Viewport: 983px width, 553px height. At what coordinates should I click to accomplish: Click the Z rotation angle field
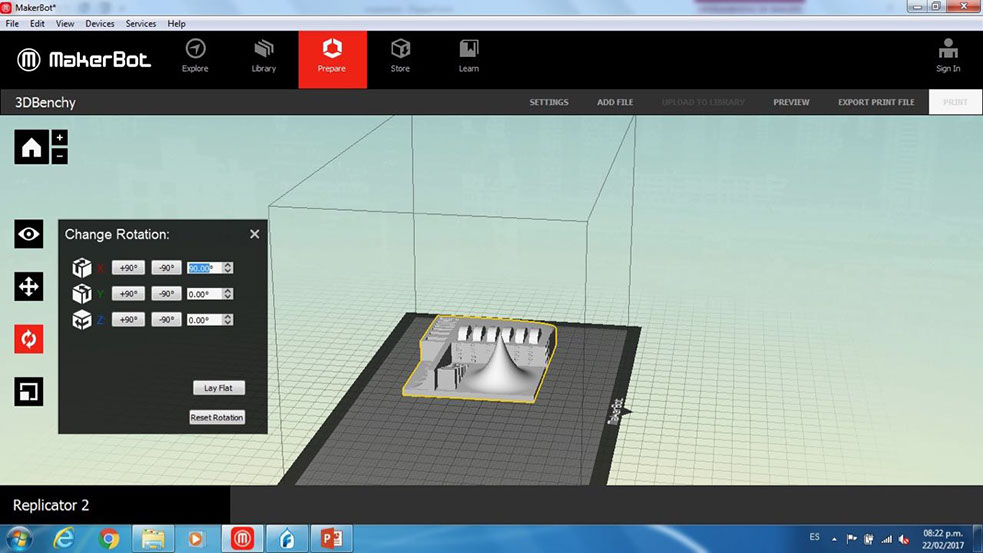[205, 320]
